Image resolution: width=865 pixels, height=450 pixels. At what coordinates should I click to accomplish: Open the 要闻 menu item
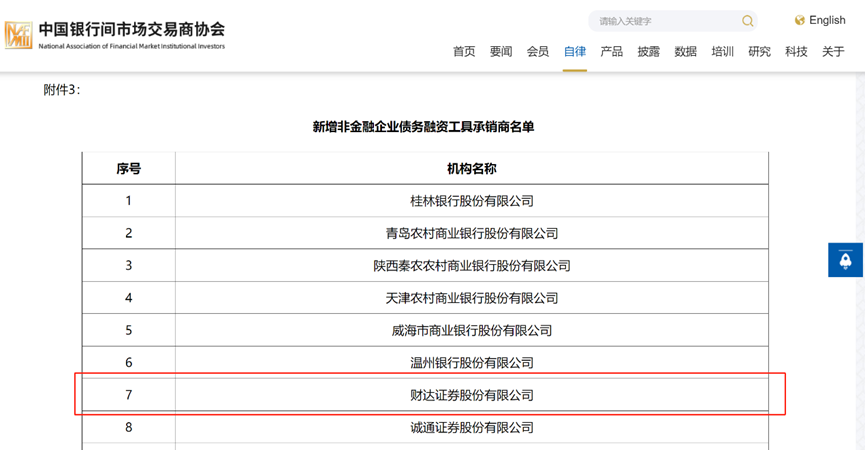pos(501,51)
